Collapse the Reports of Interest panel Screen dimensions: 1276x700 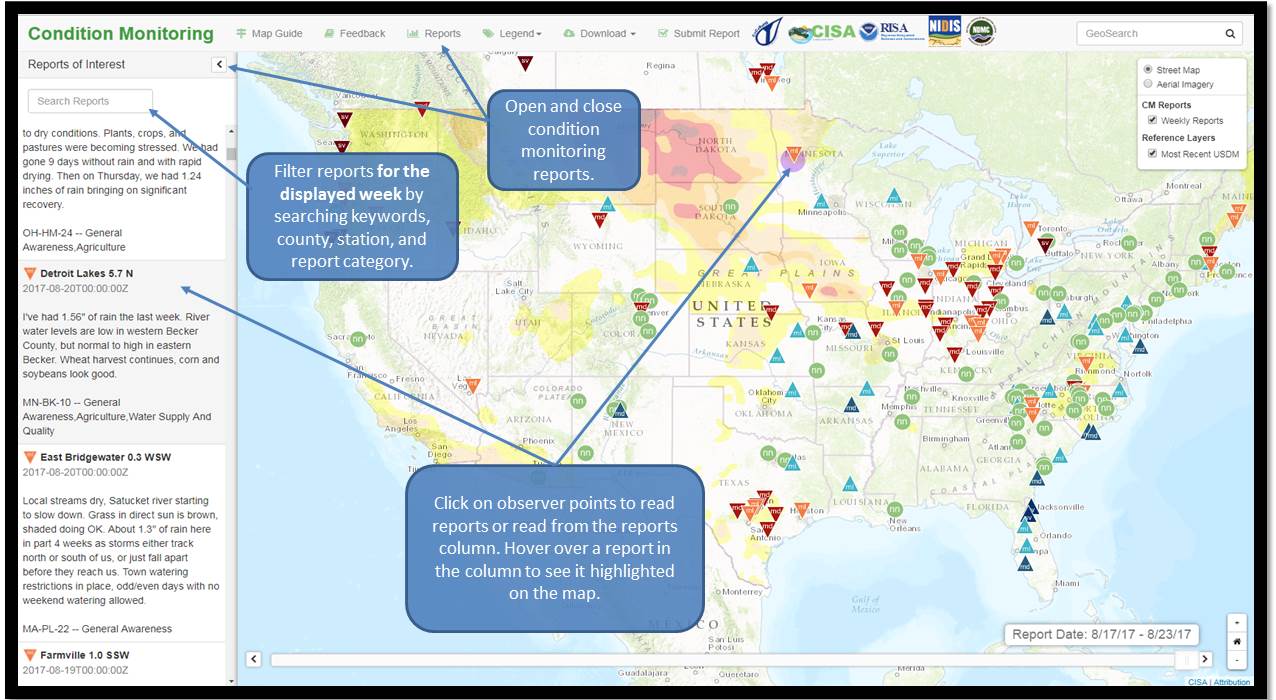[x=219, y=64]
